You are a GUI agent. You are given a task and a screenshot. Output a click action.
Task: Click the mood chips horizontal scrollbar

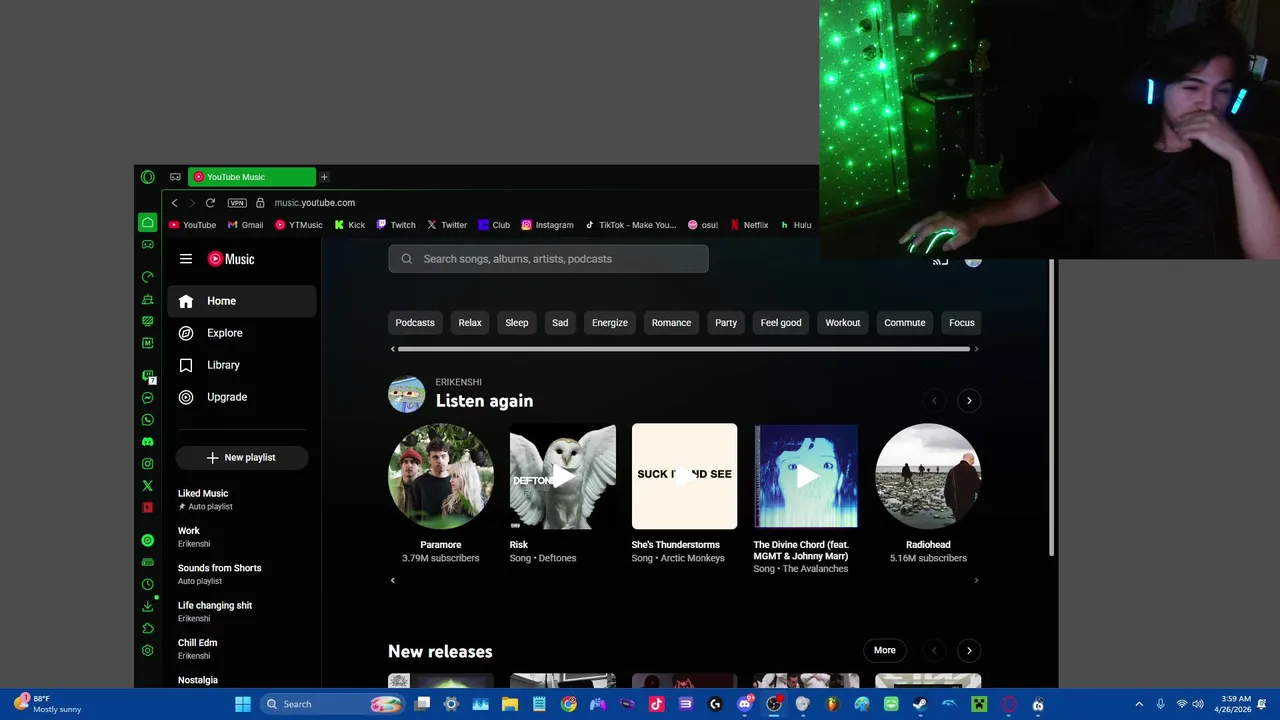pyautogui.click(x=684, y=349)
